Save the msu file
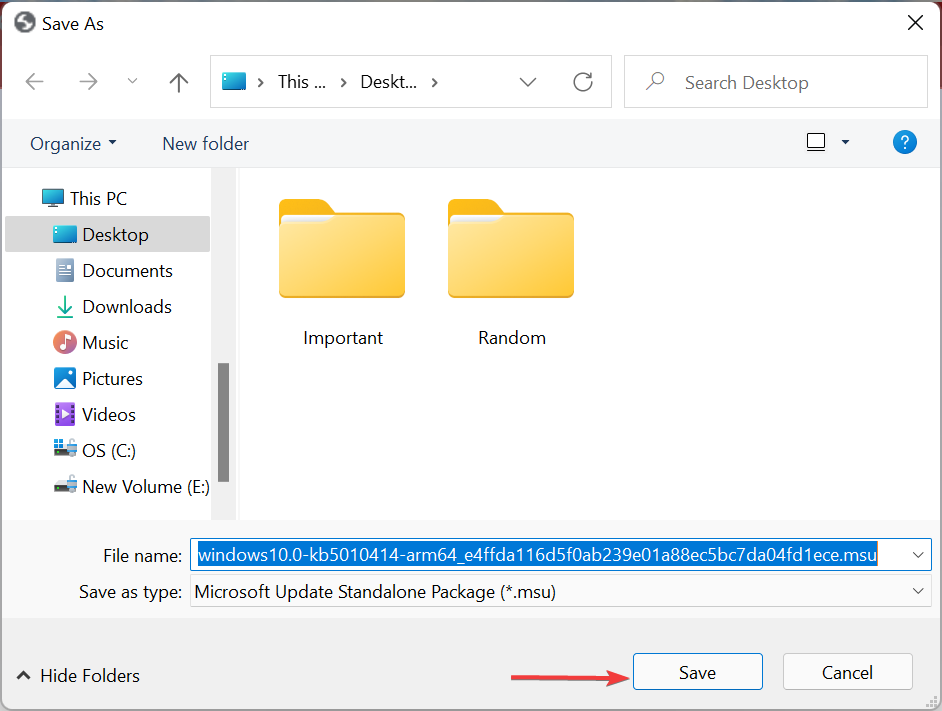The width and height of the screenshot is (942, 711). (697, 672)
